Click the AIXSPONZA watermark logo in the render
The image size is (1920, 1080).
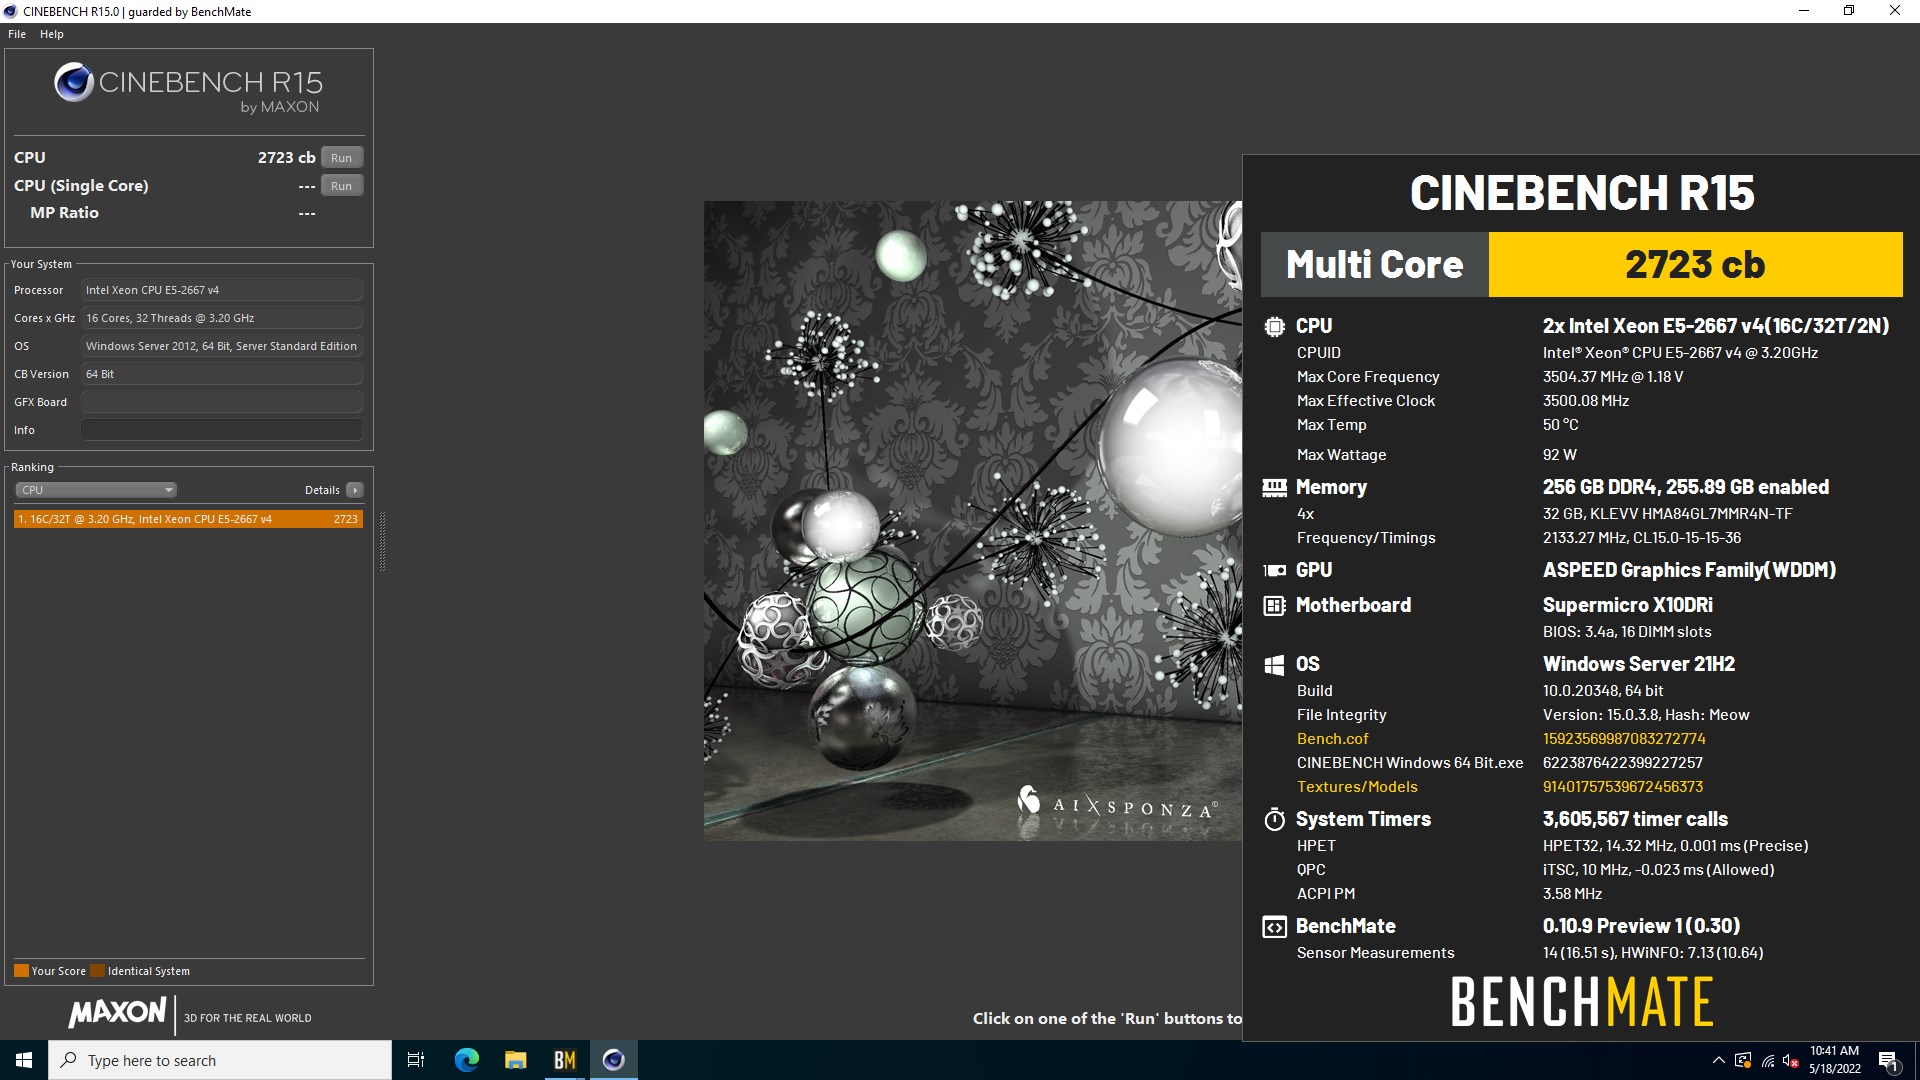point(1117,804)
